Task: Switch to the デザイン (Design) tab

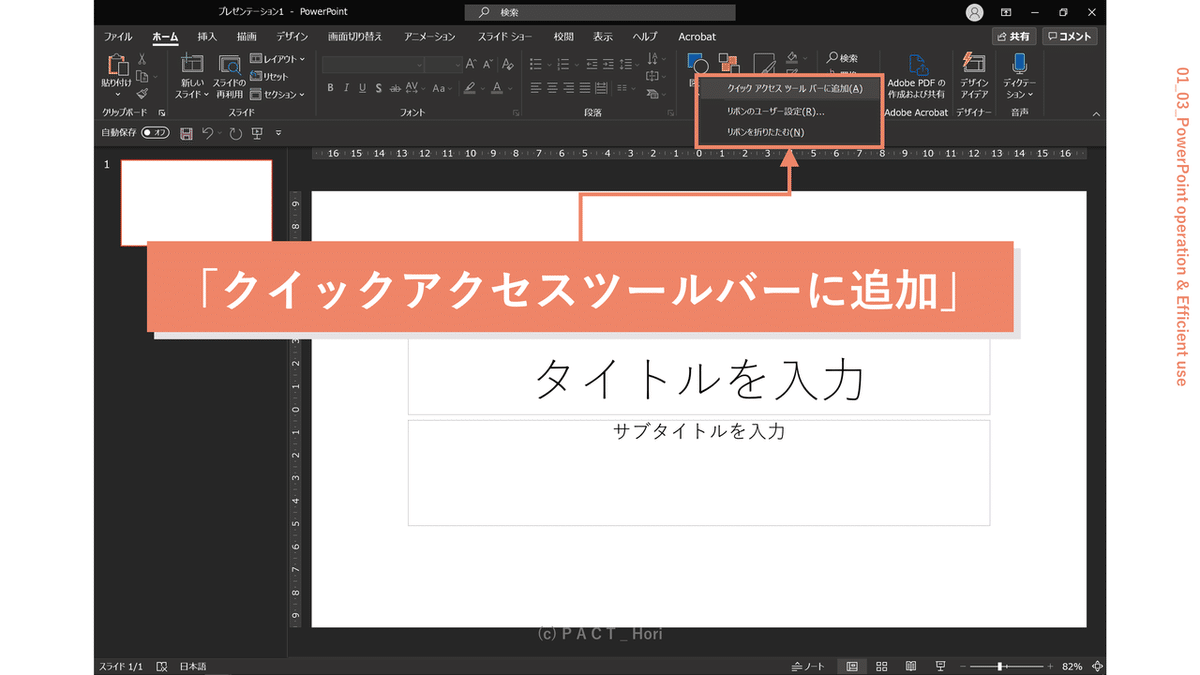Action: [x=292, y=37]
